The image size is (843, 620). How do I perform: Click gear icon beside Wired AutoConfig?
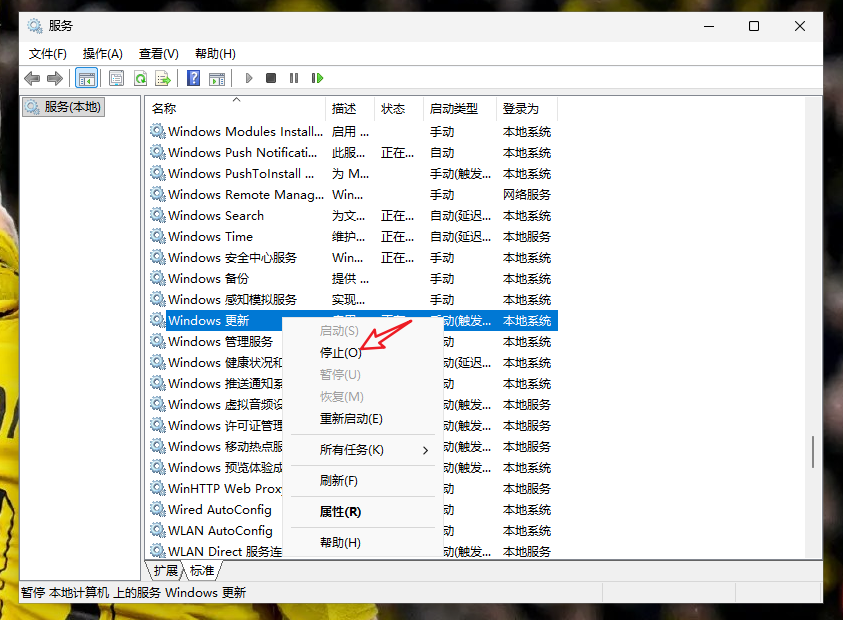pyautogui.click(x=158, y=510)
